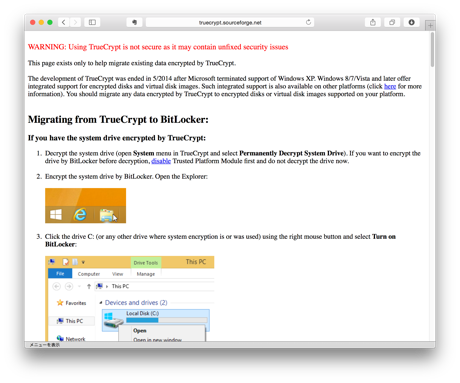This screenshot has width=460, height=383.
Task: Select the File tab in Explorer image
Action: (60, 273)
